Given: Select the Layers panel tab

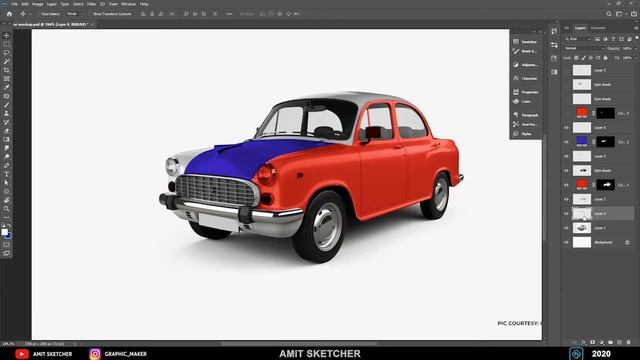Looking at the screenshot, I should (x=580, y=28).
